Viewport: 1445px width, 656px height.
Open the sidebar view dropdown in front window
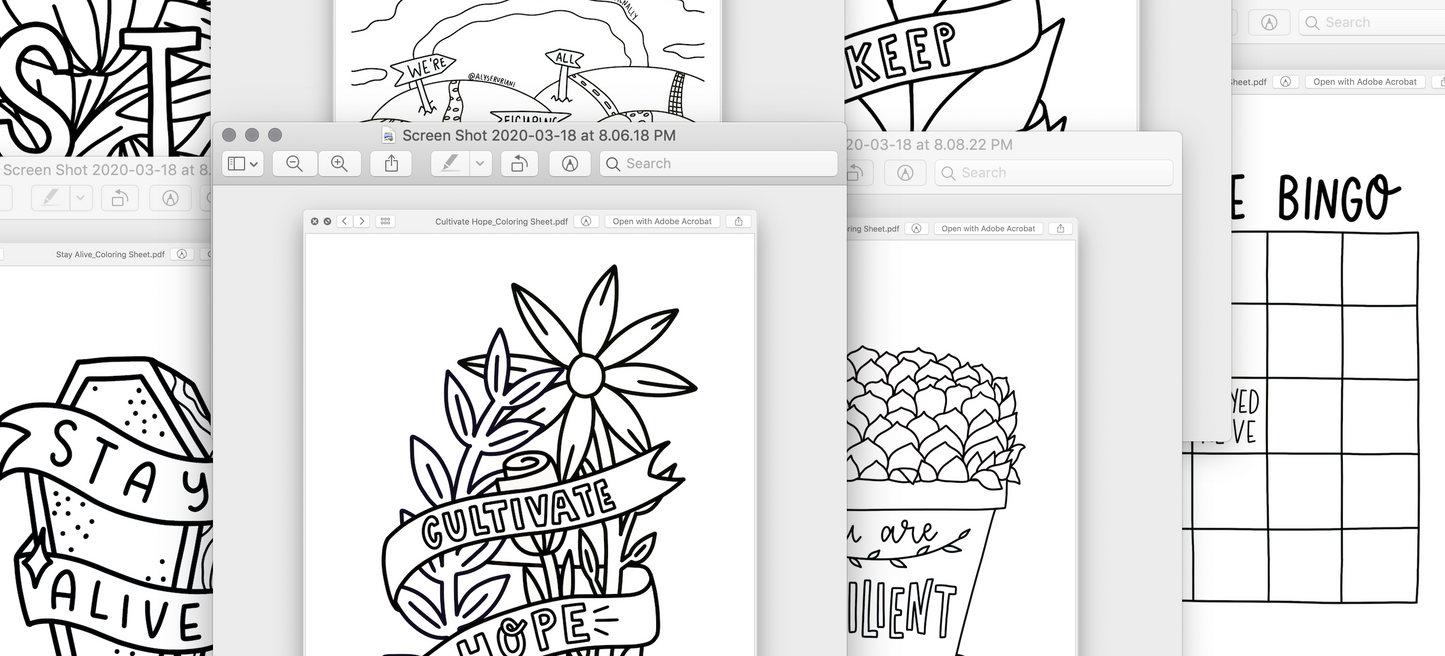(243, 164)
